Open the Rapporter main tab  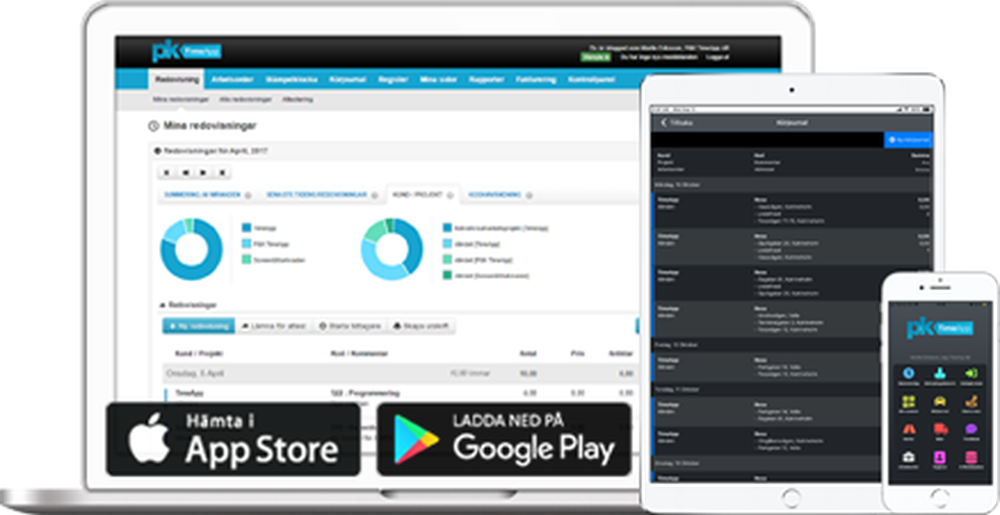(x=487, y=80)
